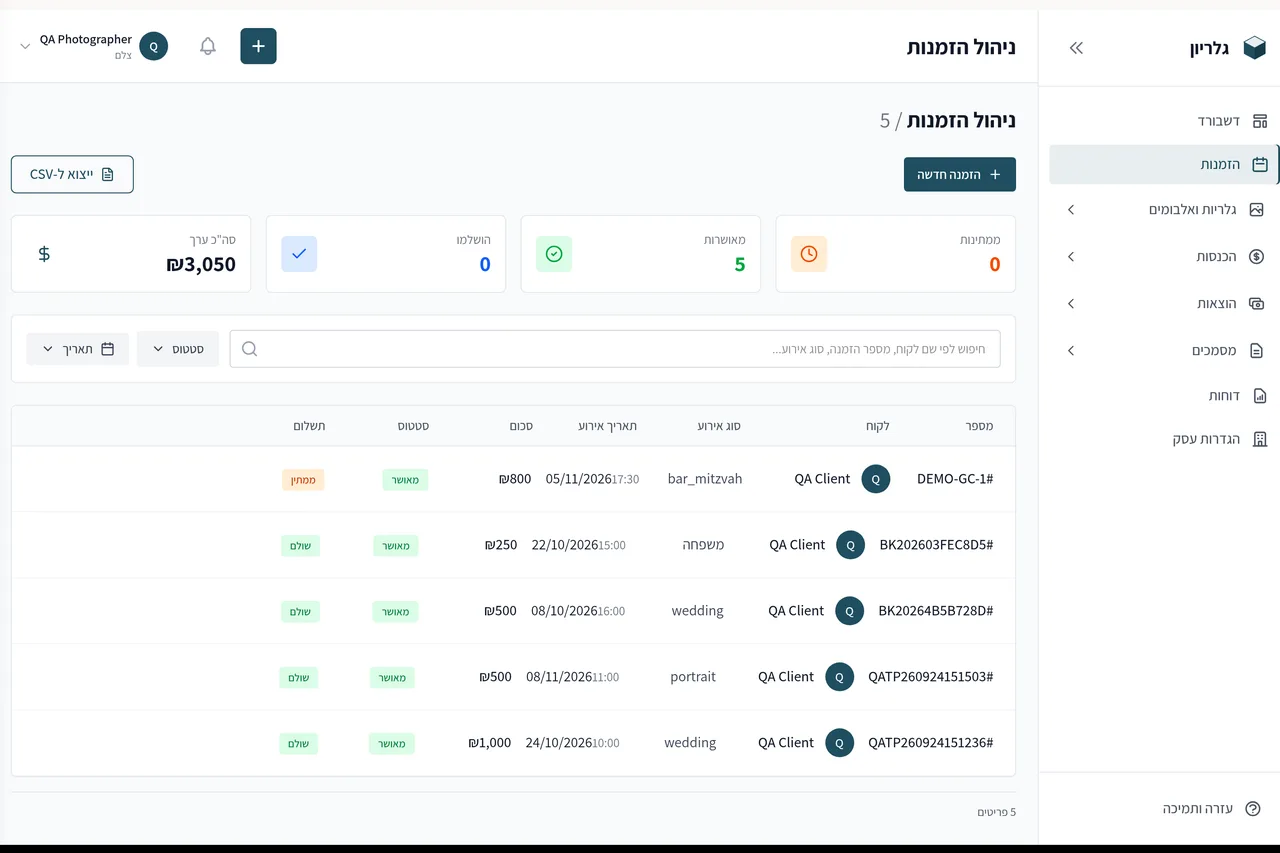
Task: Click the search magnifier icon
Action: (250, 349)
